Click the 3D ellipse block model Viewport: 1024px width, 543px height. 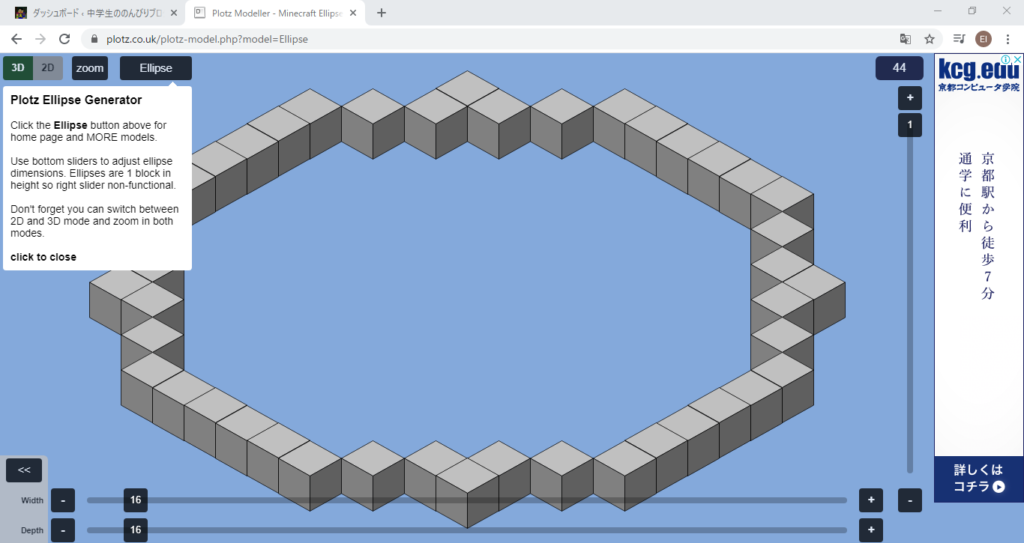point(468,299)
